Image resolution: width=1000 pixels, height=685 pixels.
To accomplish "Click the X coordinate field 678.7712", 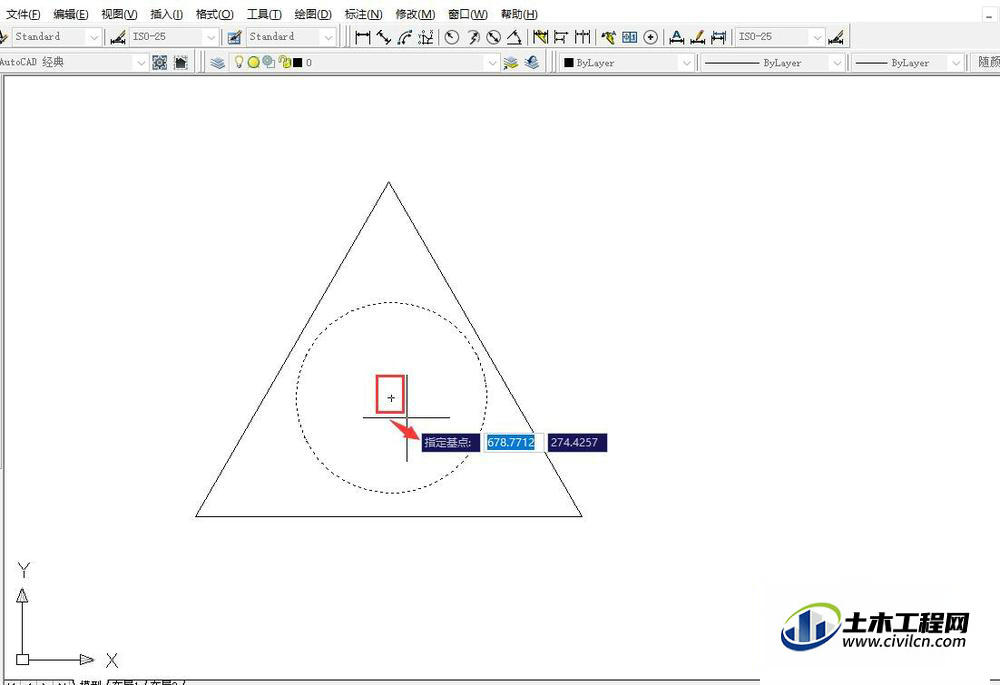I will 513,443.
